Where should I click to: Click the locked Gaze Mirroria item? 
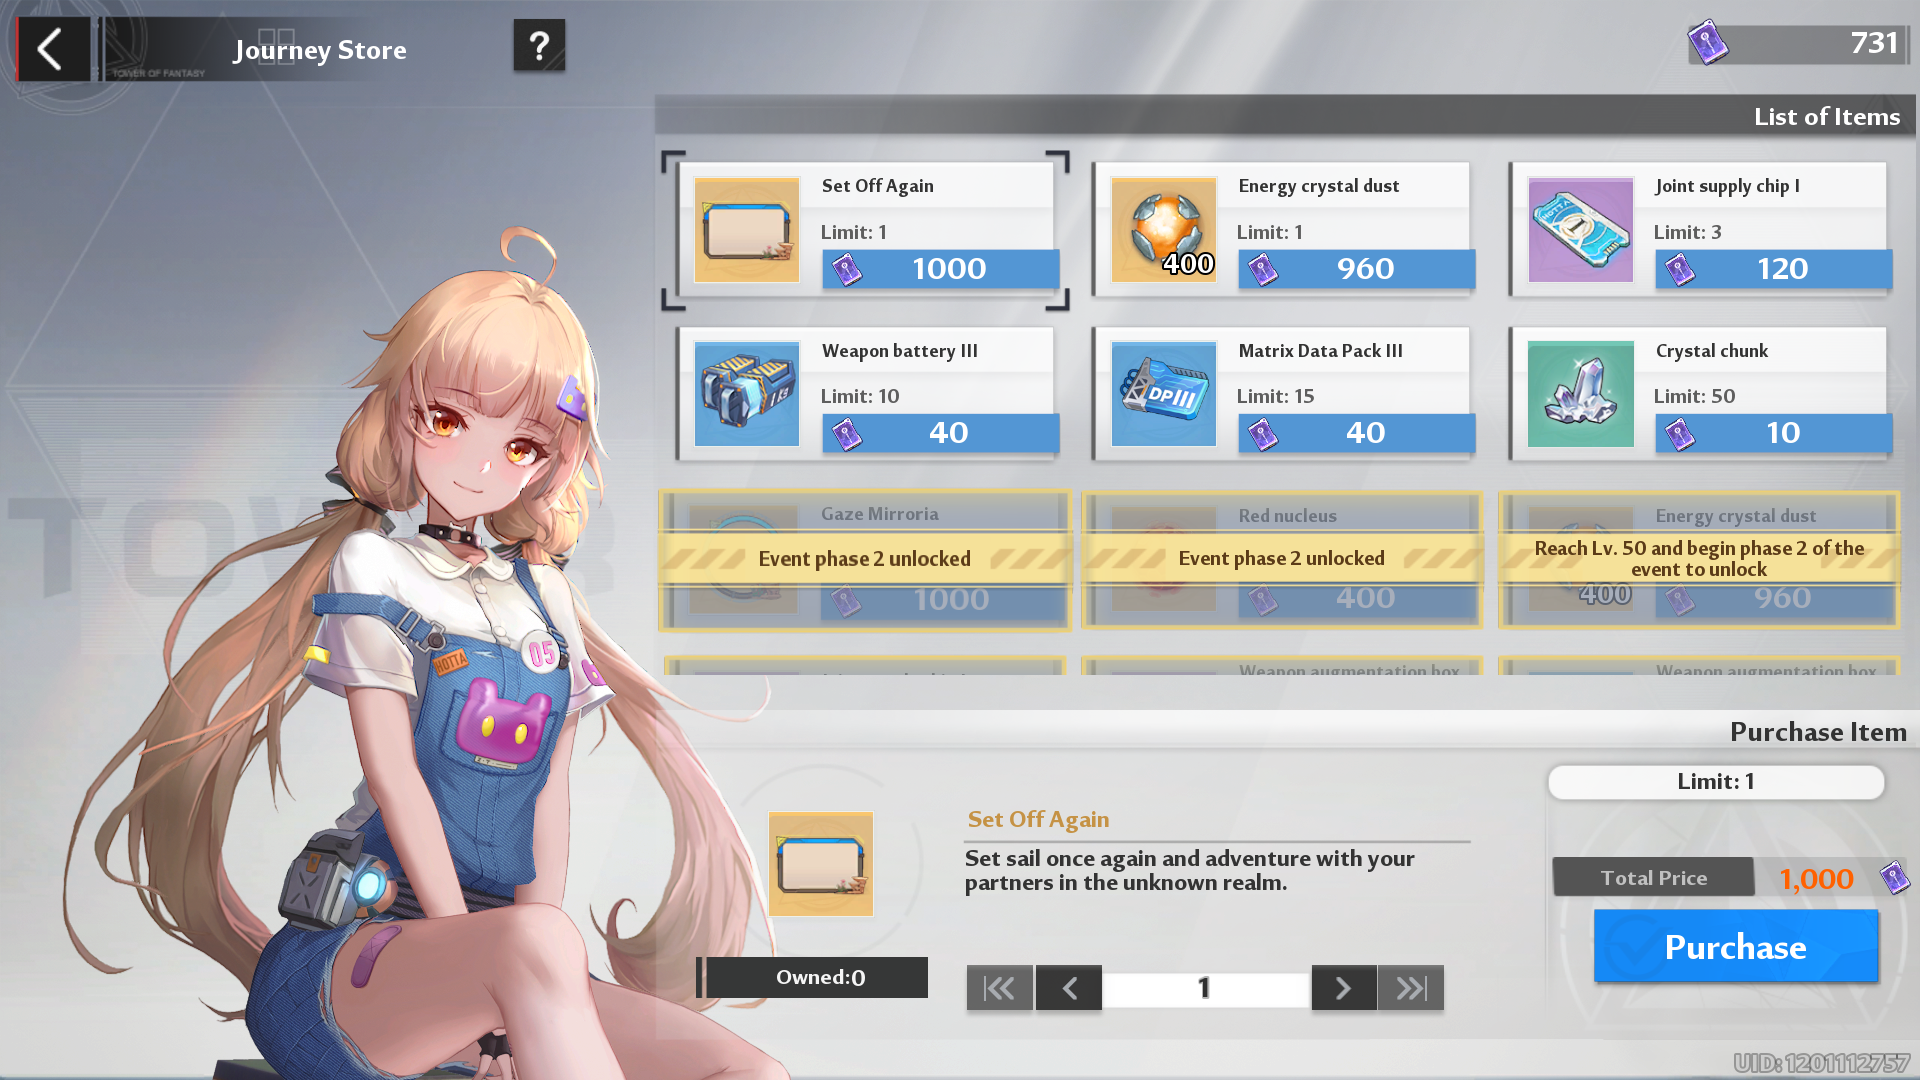(865, 560)
